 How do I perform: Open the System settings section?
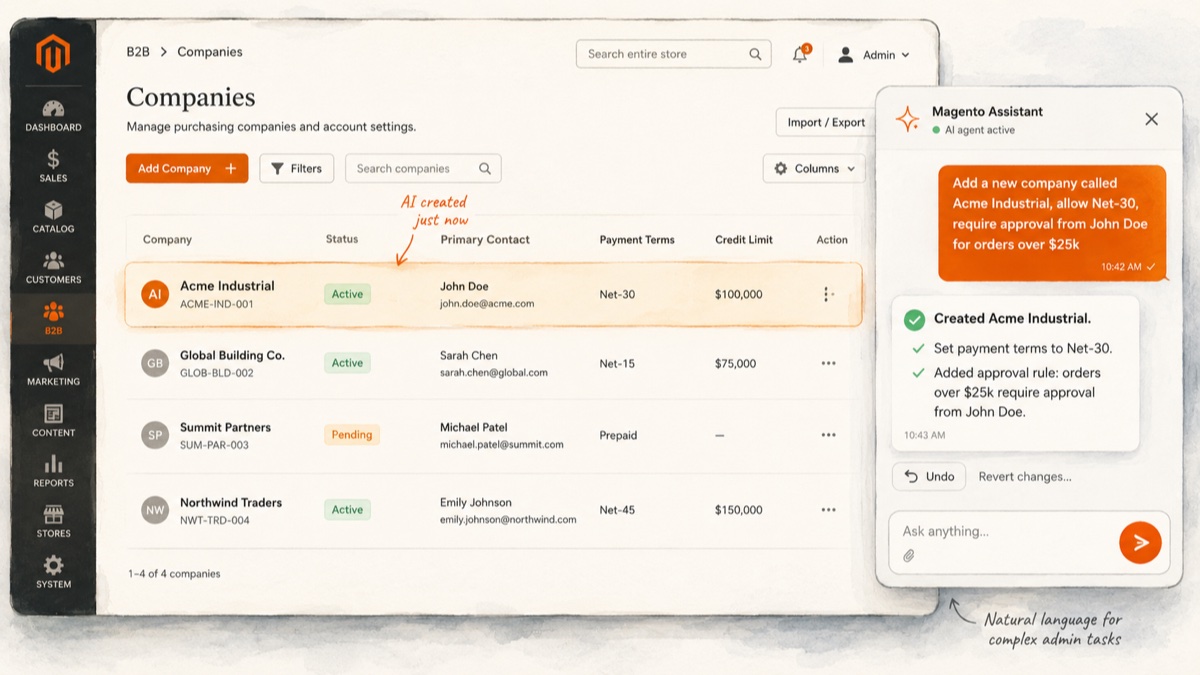pos(53,573)
